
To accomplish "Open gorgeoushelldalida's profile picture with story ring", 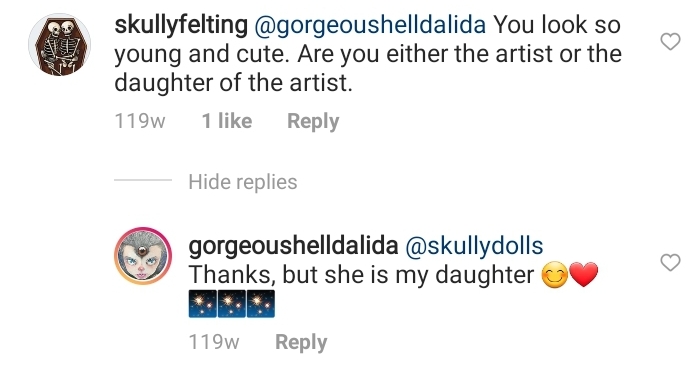I will (x=143, y=256).
